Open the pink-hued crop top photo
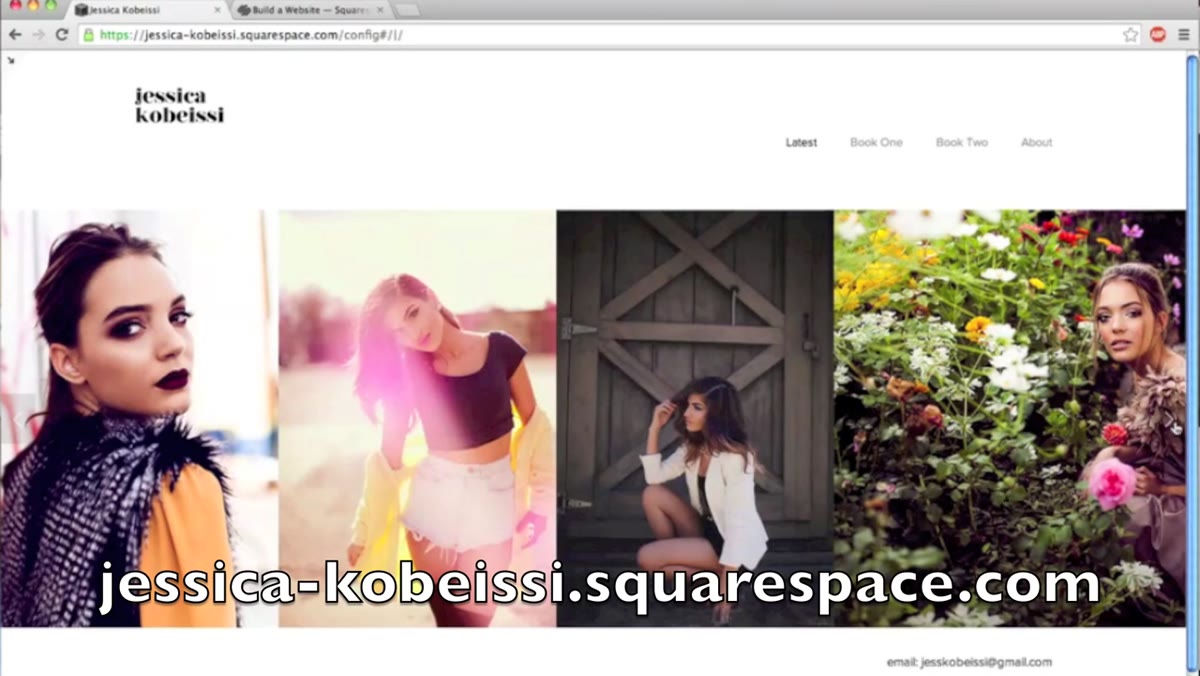This screenshot has height=676, width=1200. (417, 418)
